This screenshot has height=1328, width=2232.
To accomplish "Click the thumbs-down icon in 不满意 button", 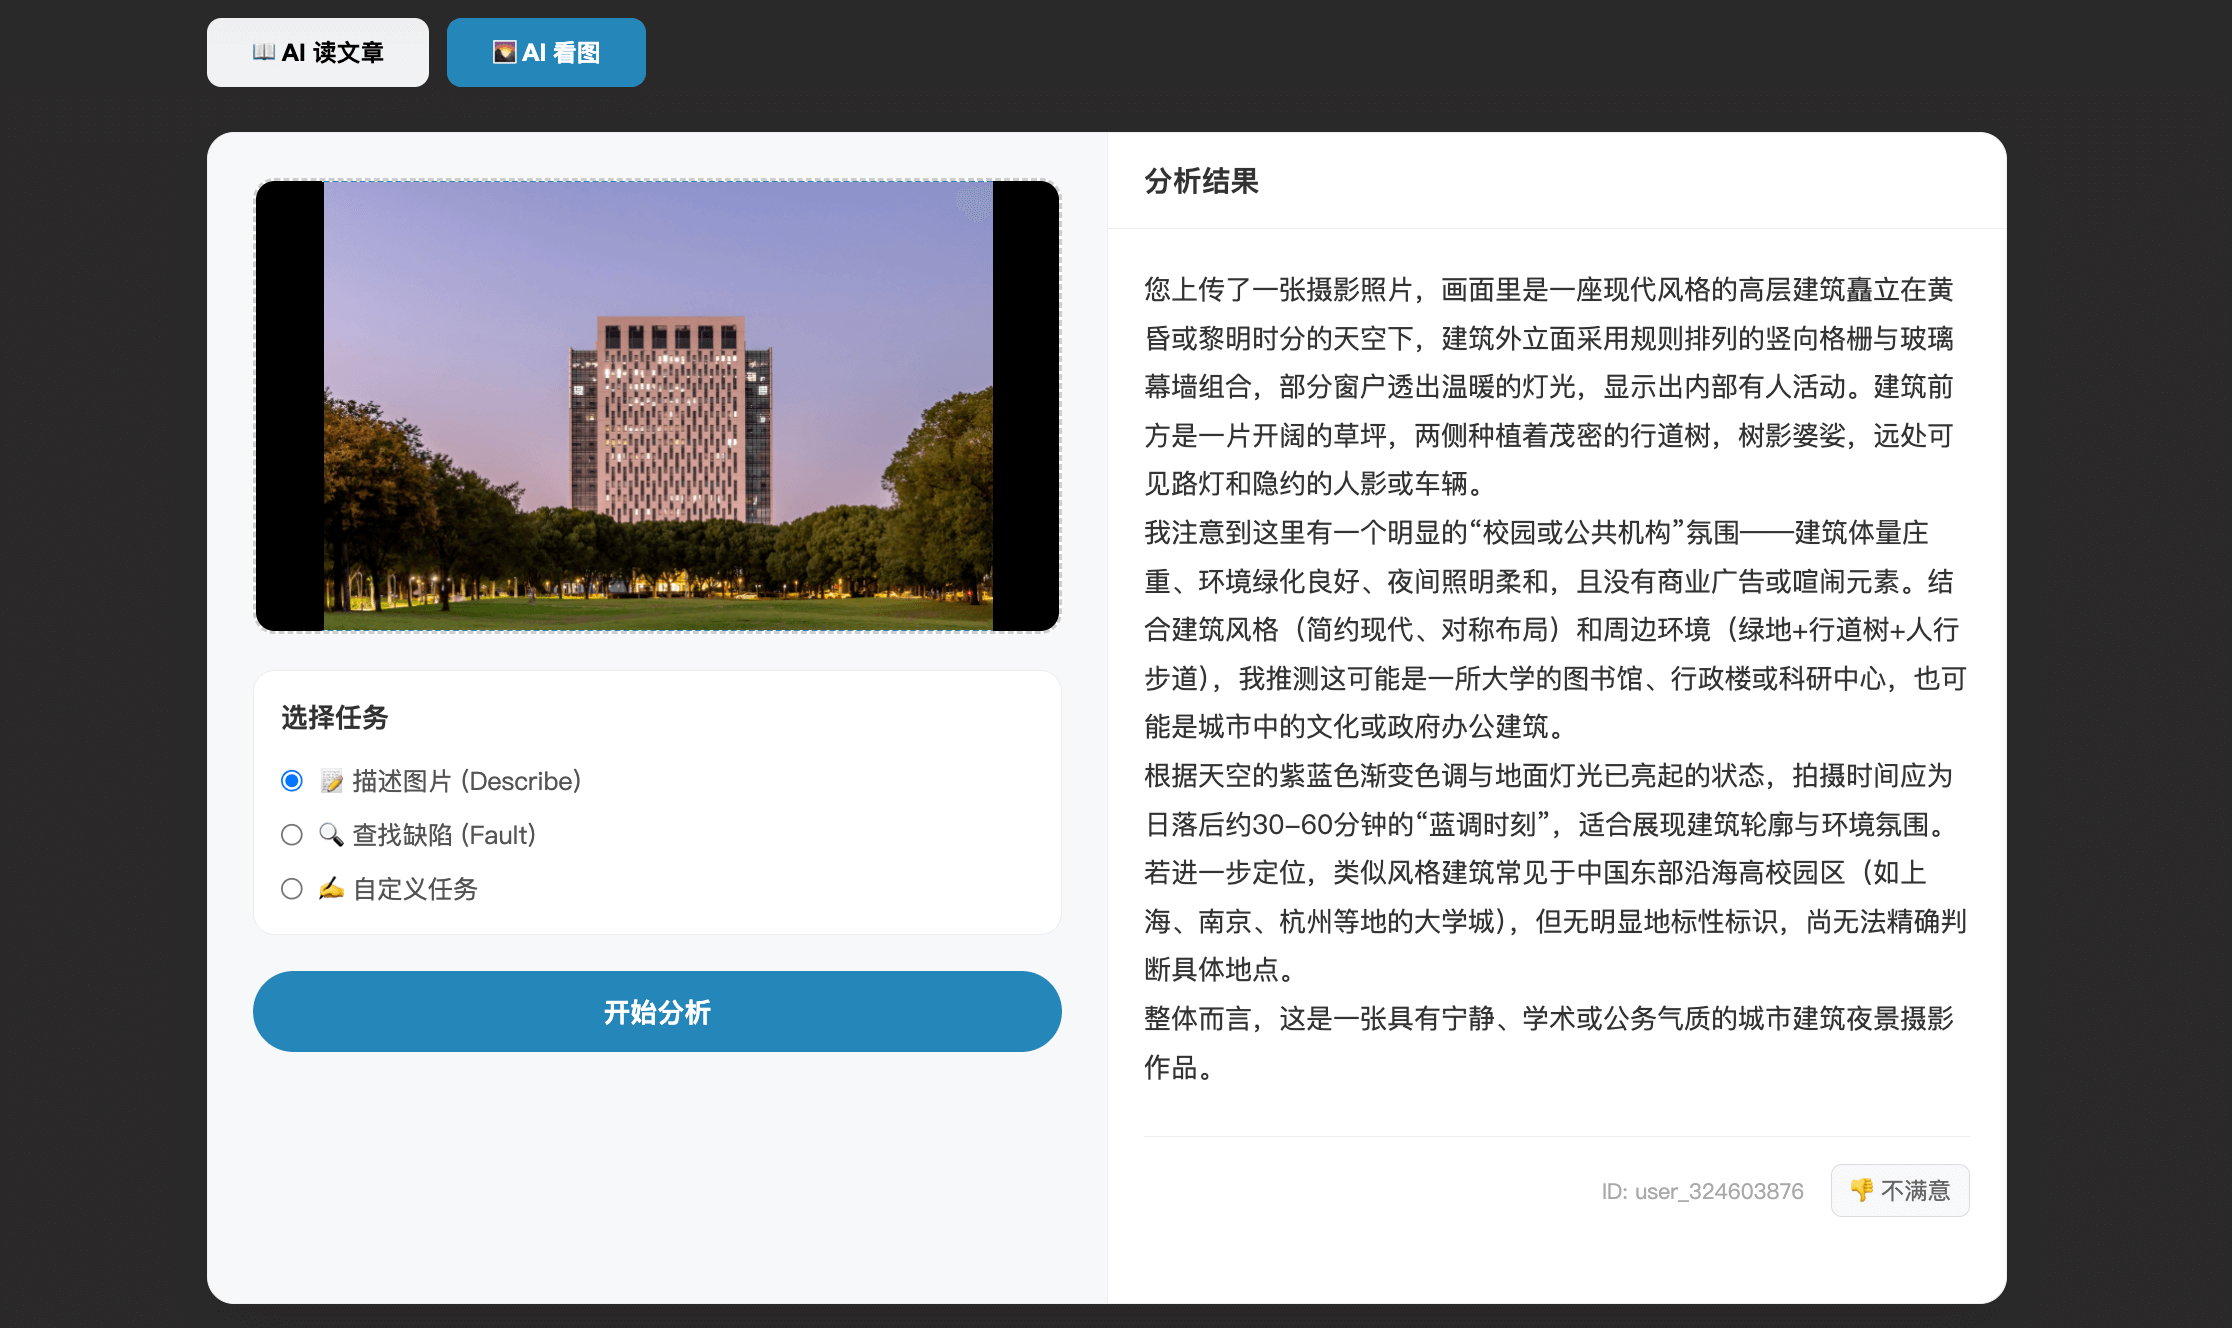I will [1861, 1190].
